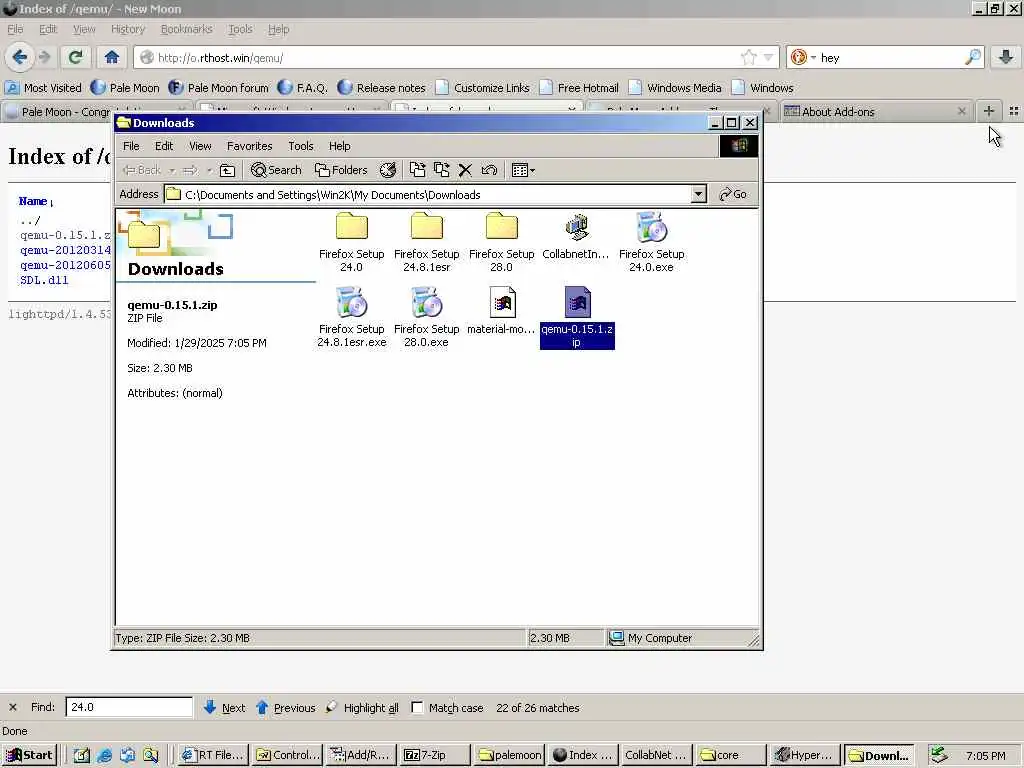Close the find bar

pyautogui.click(x=12, y=707)
